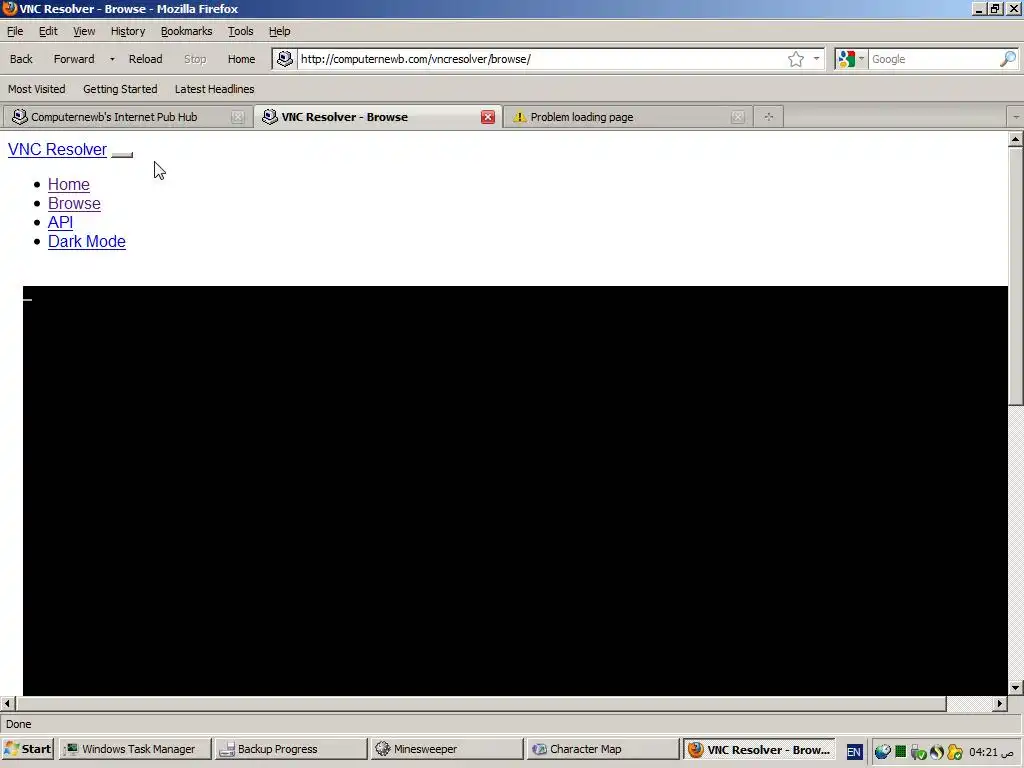This screenshot has height=768, width=1024.
Task: Open the Tools menu
Action: tap(240, 31)
